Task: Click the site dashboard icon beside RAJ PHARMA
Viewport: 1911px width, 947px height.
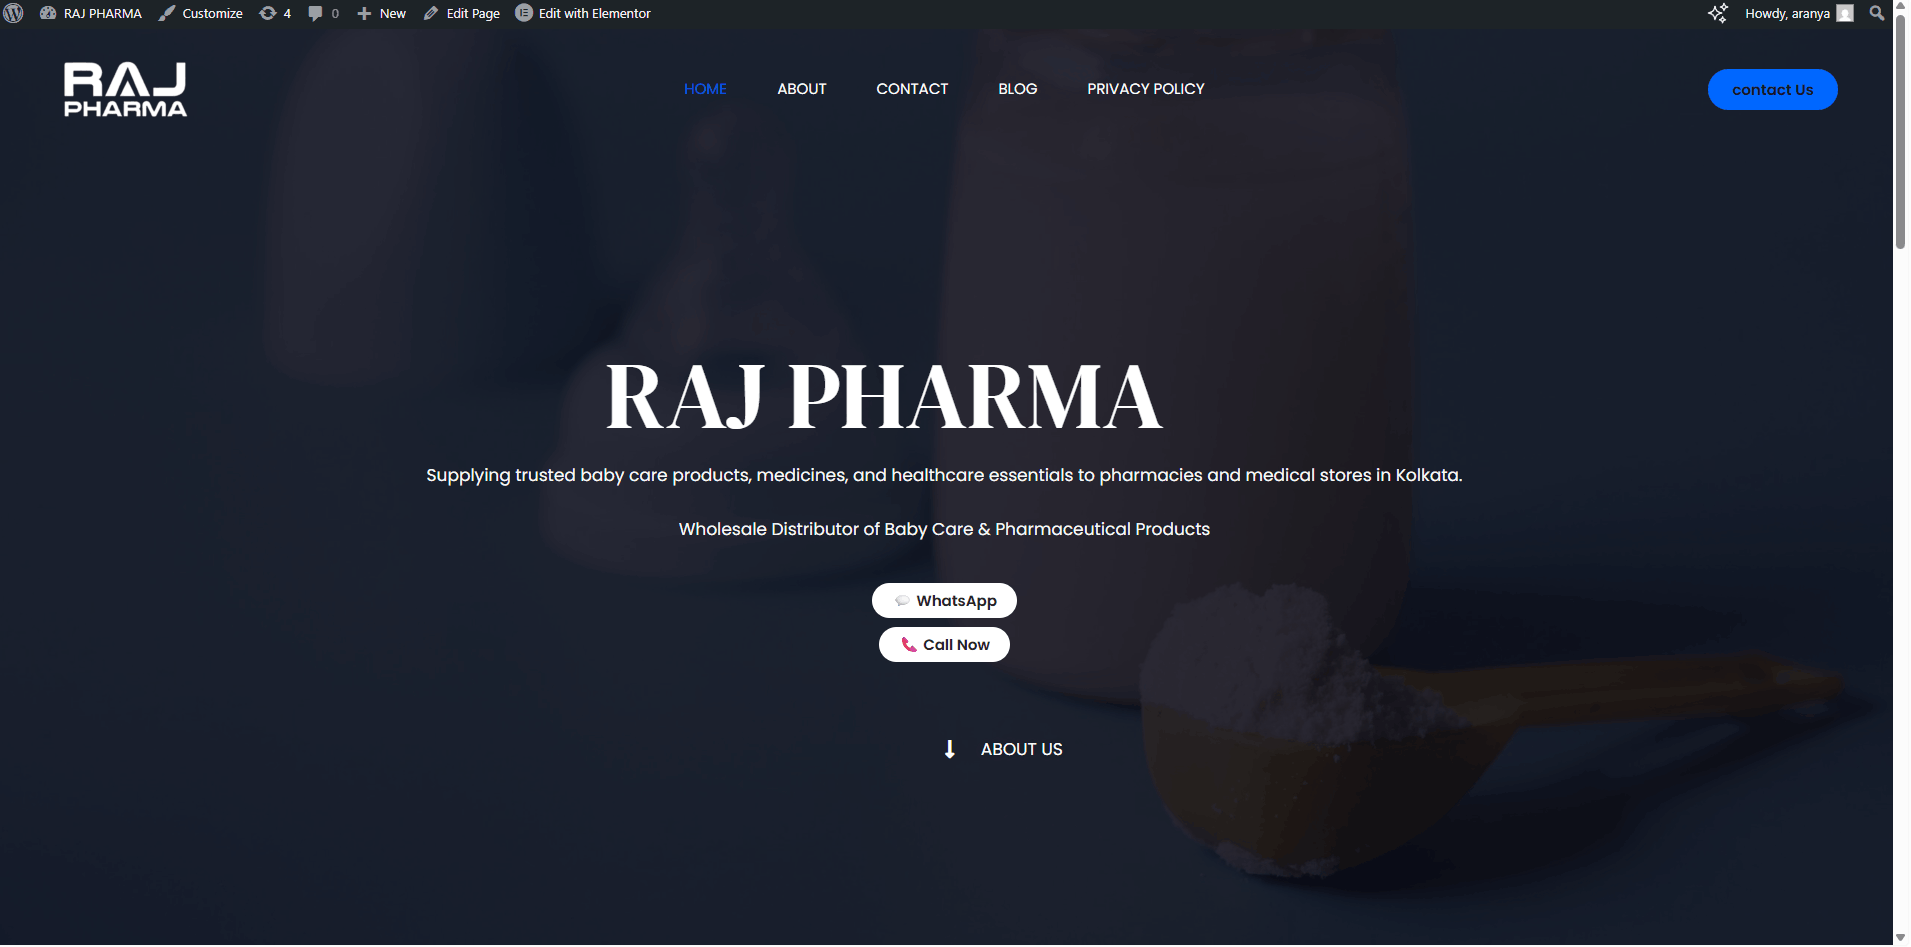Action: click(x=47, y=13)
